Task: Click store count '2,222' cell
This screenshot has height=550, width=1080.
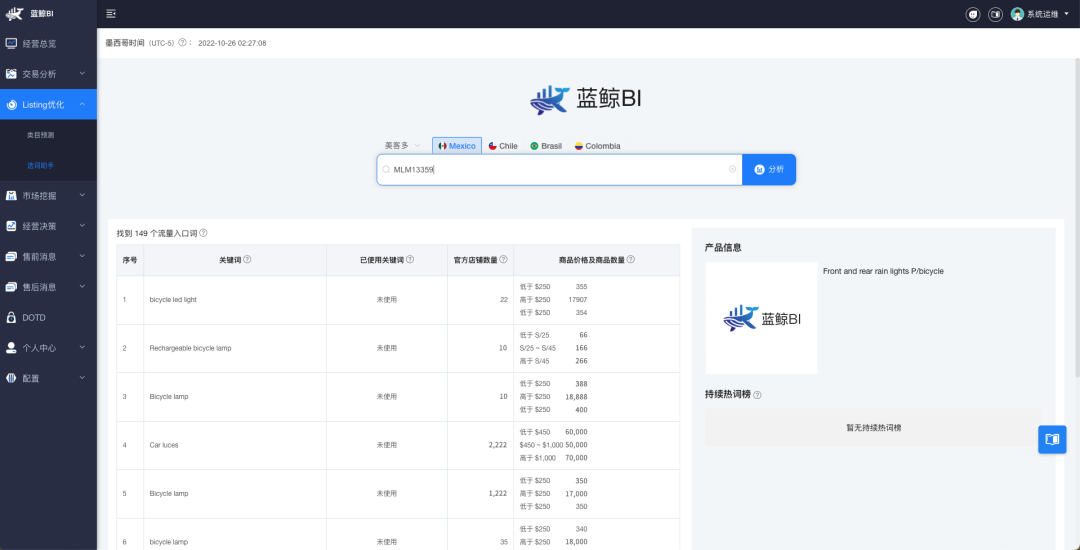Action: 497,445
